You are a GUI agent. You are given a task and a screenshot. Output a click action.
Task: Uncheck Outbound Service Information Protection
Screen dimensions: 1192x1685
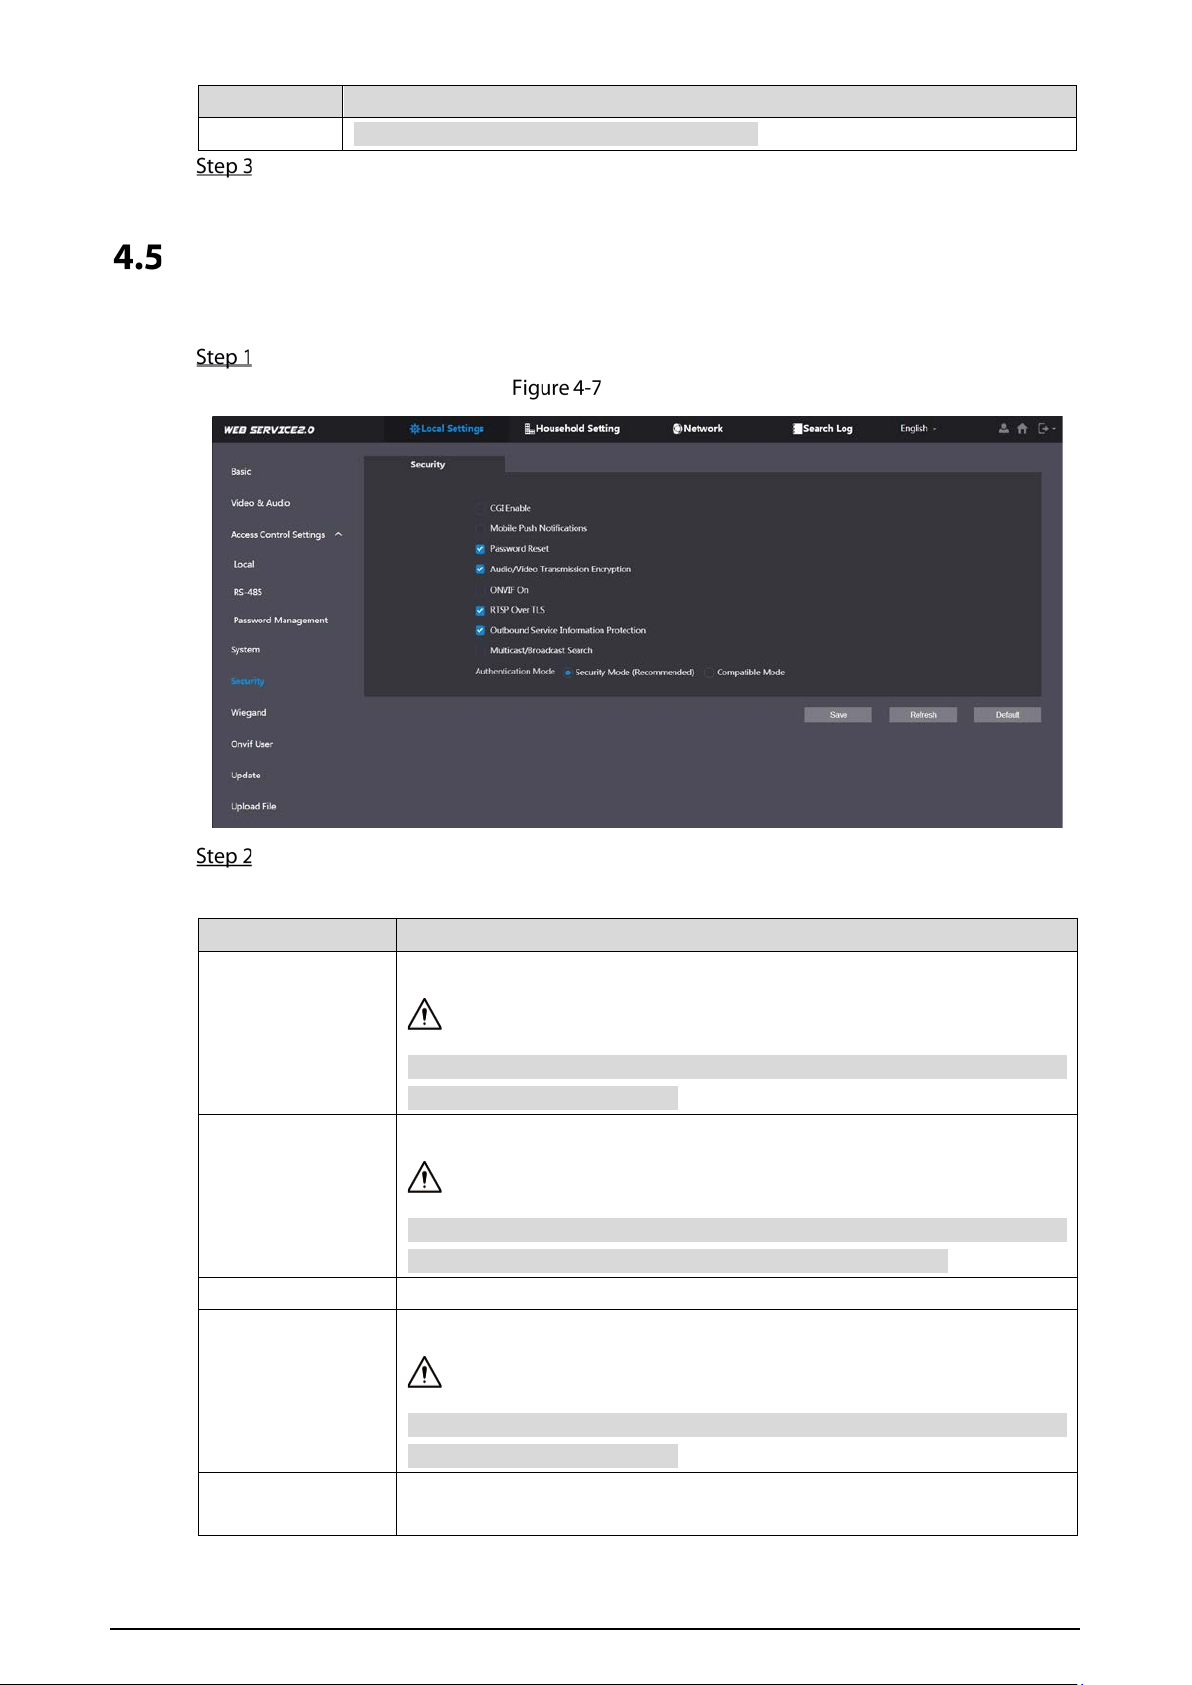click(480, 630)
